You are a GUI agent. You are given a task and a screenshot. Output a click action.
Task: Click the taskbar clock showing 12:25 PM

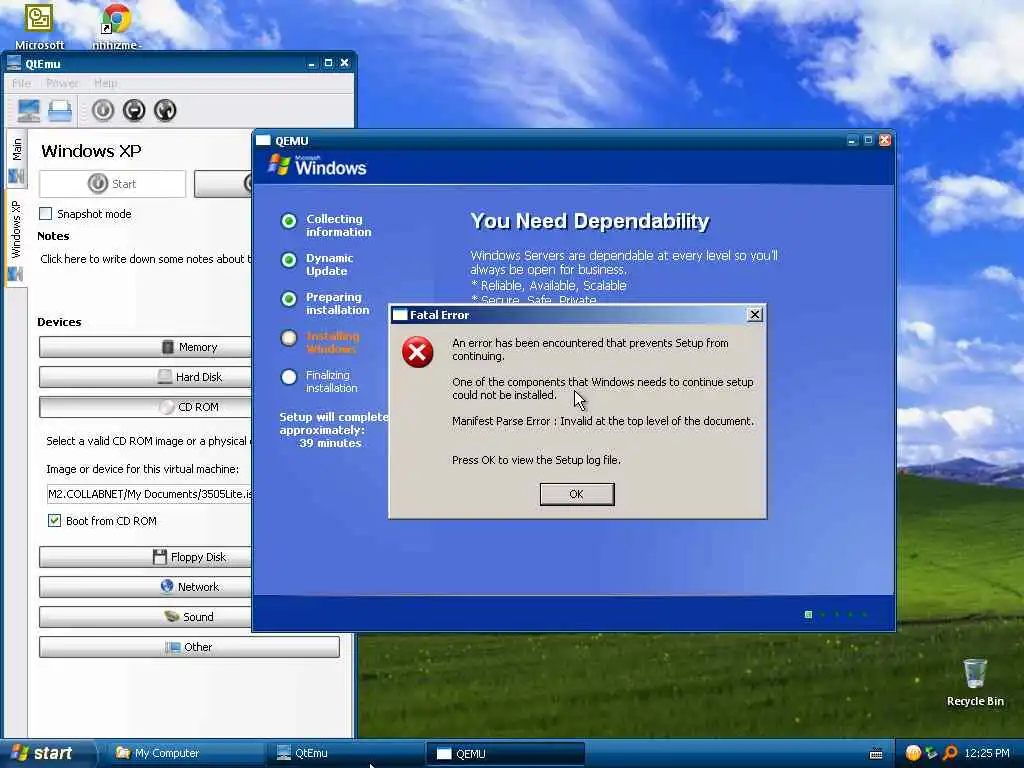tap(986, 754)
